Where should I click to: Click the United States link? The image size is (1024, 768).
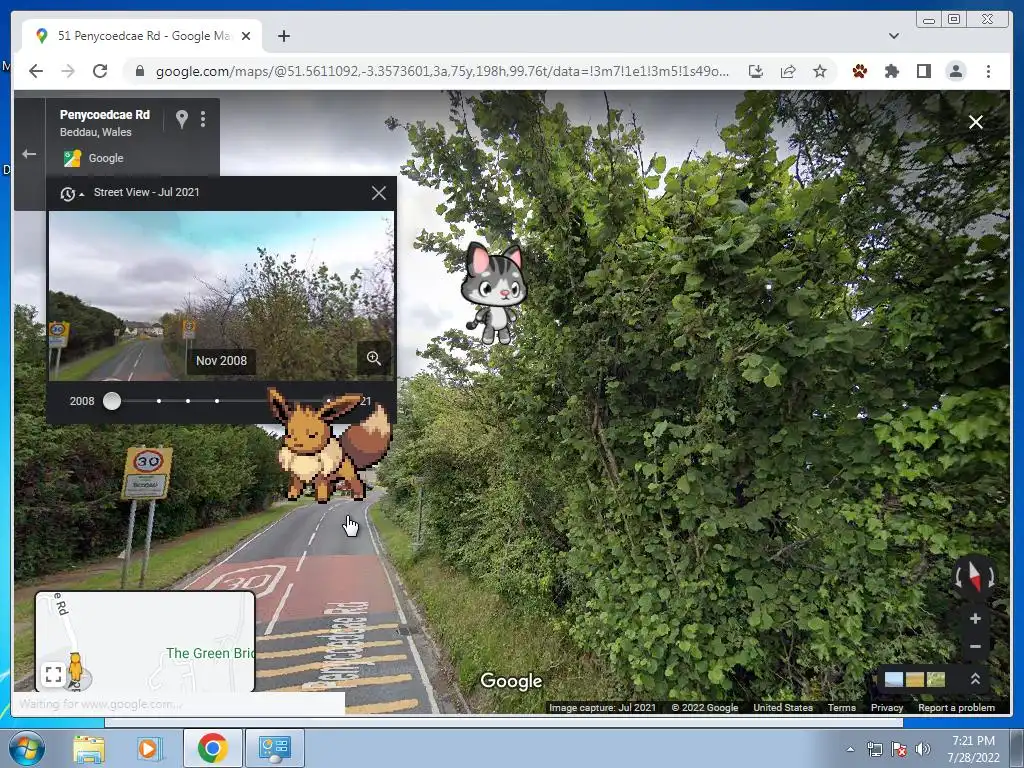783,708
